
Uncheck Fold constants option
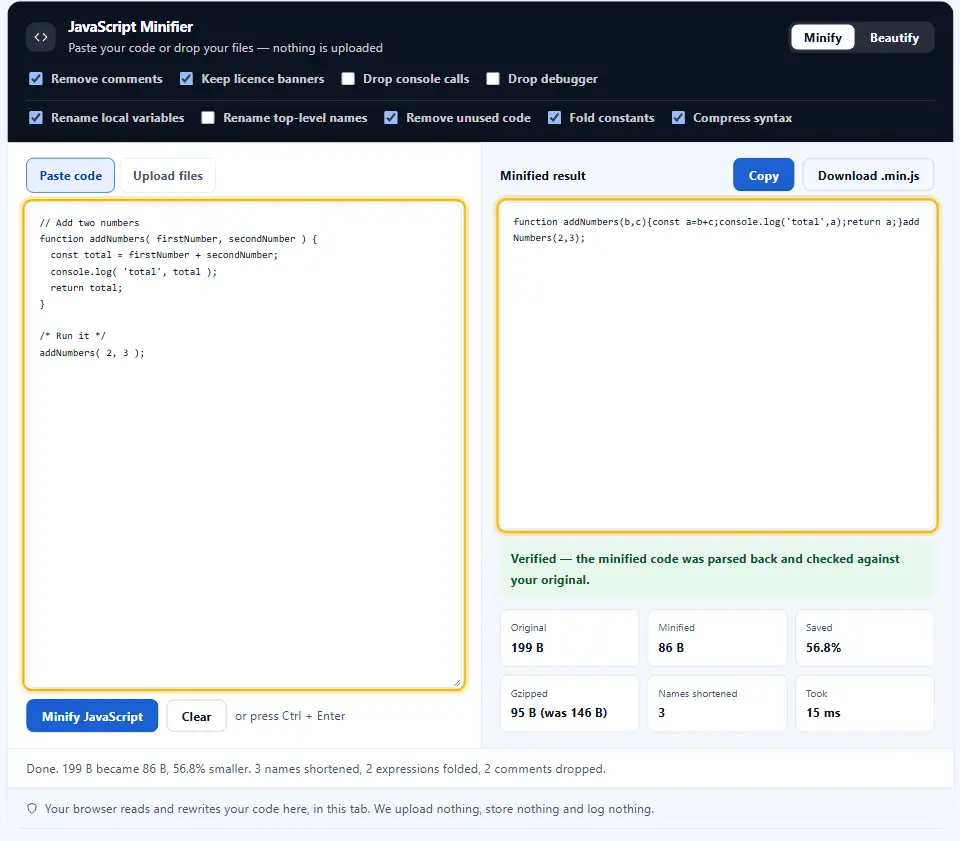pos(554,118)
